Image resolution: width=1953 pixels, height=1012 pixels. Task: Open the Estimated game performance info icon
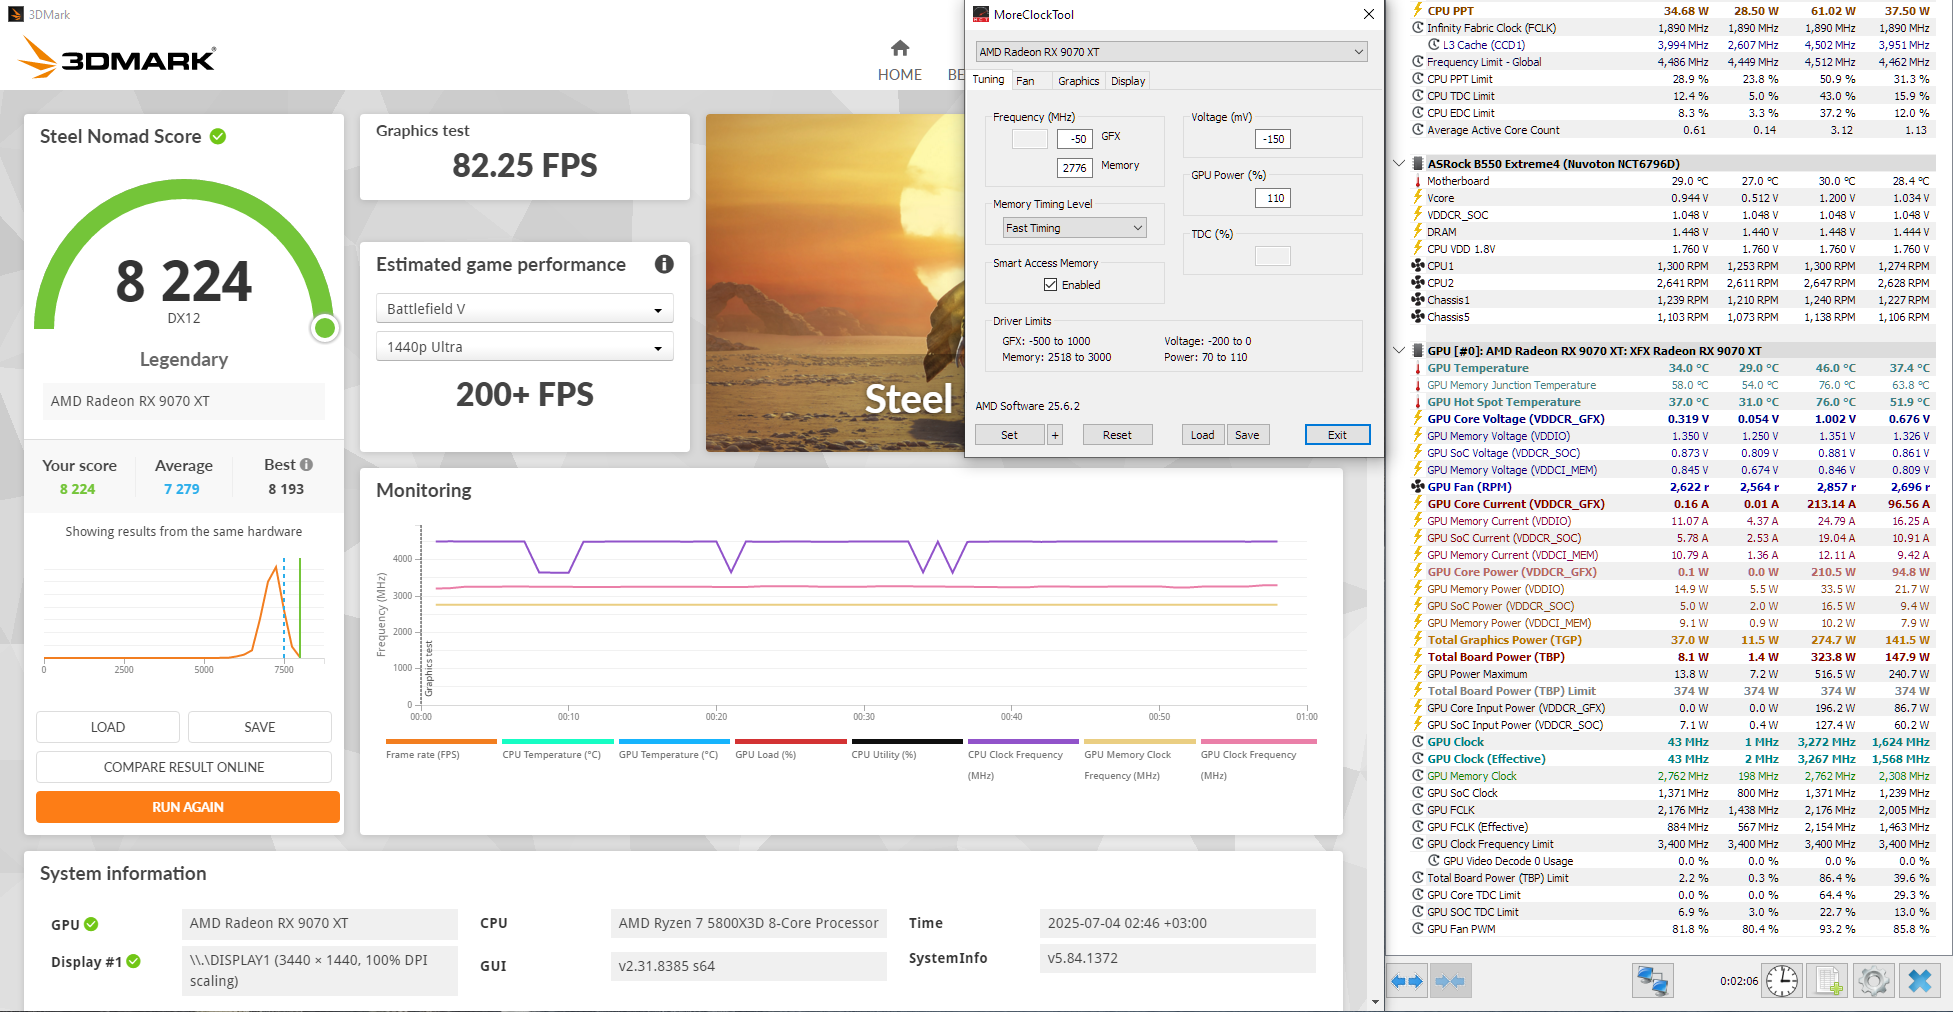tap(664, 264)
